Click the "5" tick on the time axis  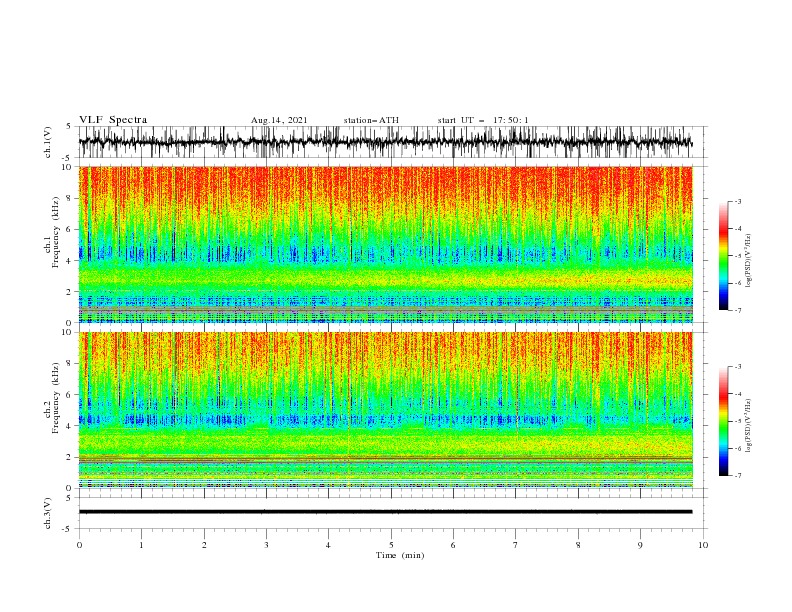coord(391,545)
